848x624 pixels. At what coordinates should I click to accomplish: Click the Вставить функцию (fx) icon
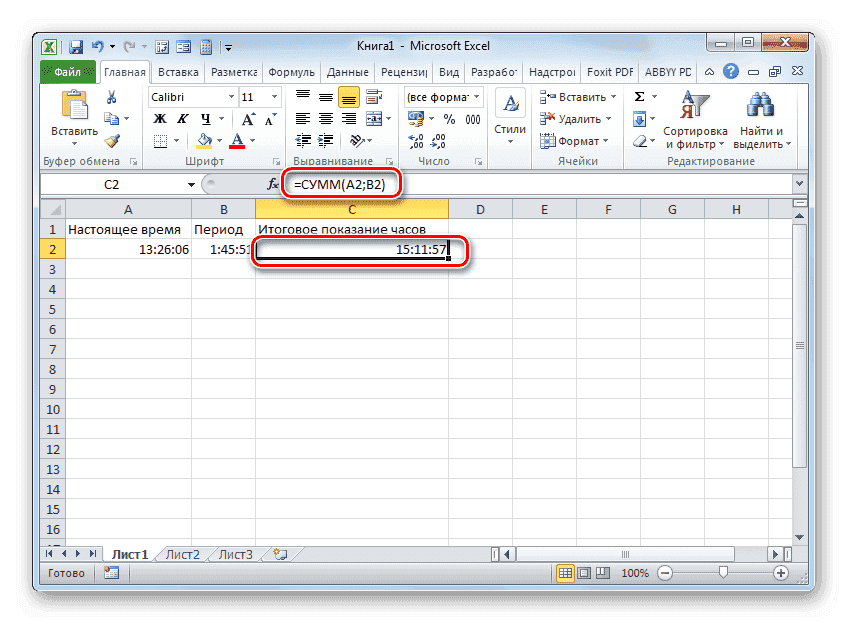pyautogui.click(x=272, y=184)
